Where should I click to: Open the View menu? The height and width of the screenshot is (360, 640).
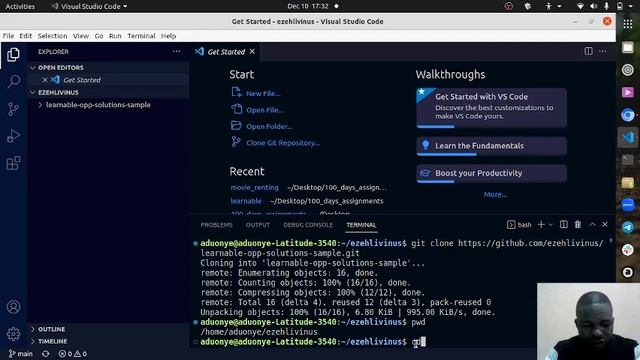[81, 36]
